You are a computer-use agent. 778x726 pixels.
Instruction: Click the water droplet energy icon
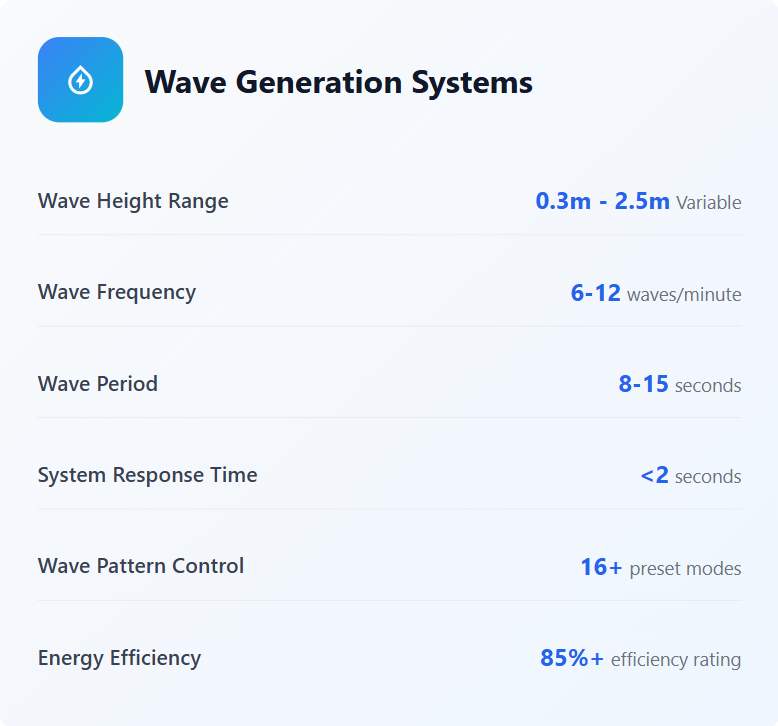click(x=80, y=80)
